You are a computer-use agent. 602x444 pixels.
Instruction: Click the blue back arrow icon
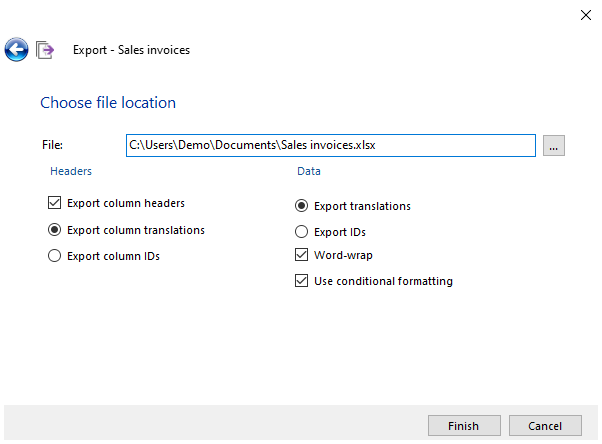[x=16, y=49]
